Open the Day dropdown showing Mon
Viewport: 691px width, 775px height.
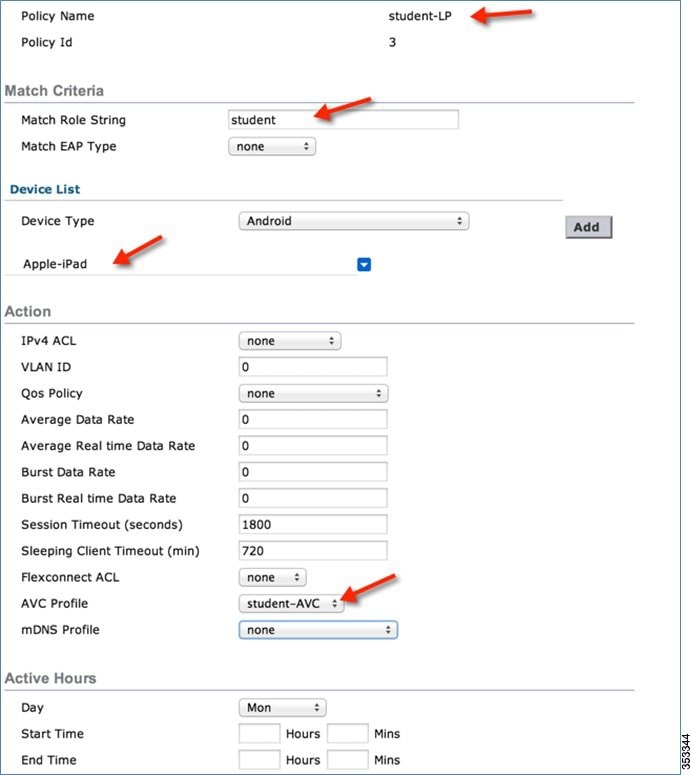pos(282,708)
